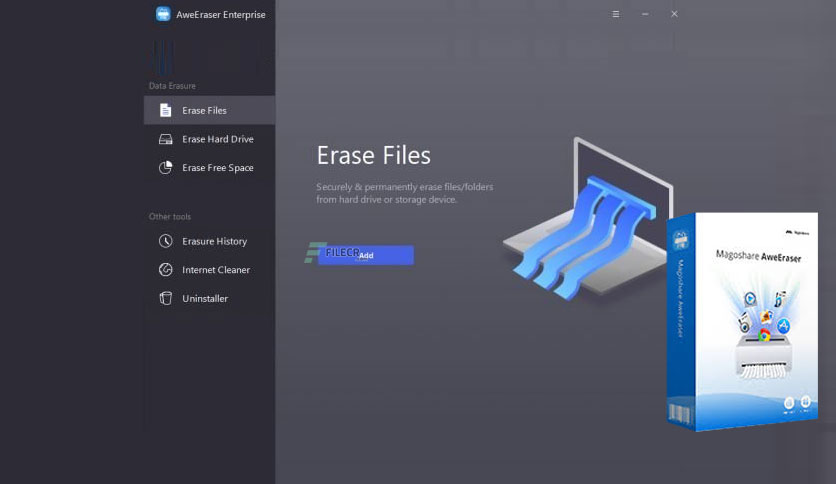
Task: Open the hamburger menu in title bar
Action: click(616, 14)
